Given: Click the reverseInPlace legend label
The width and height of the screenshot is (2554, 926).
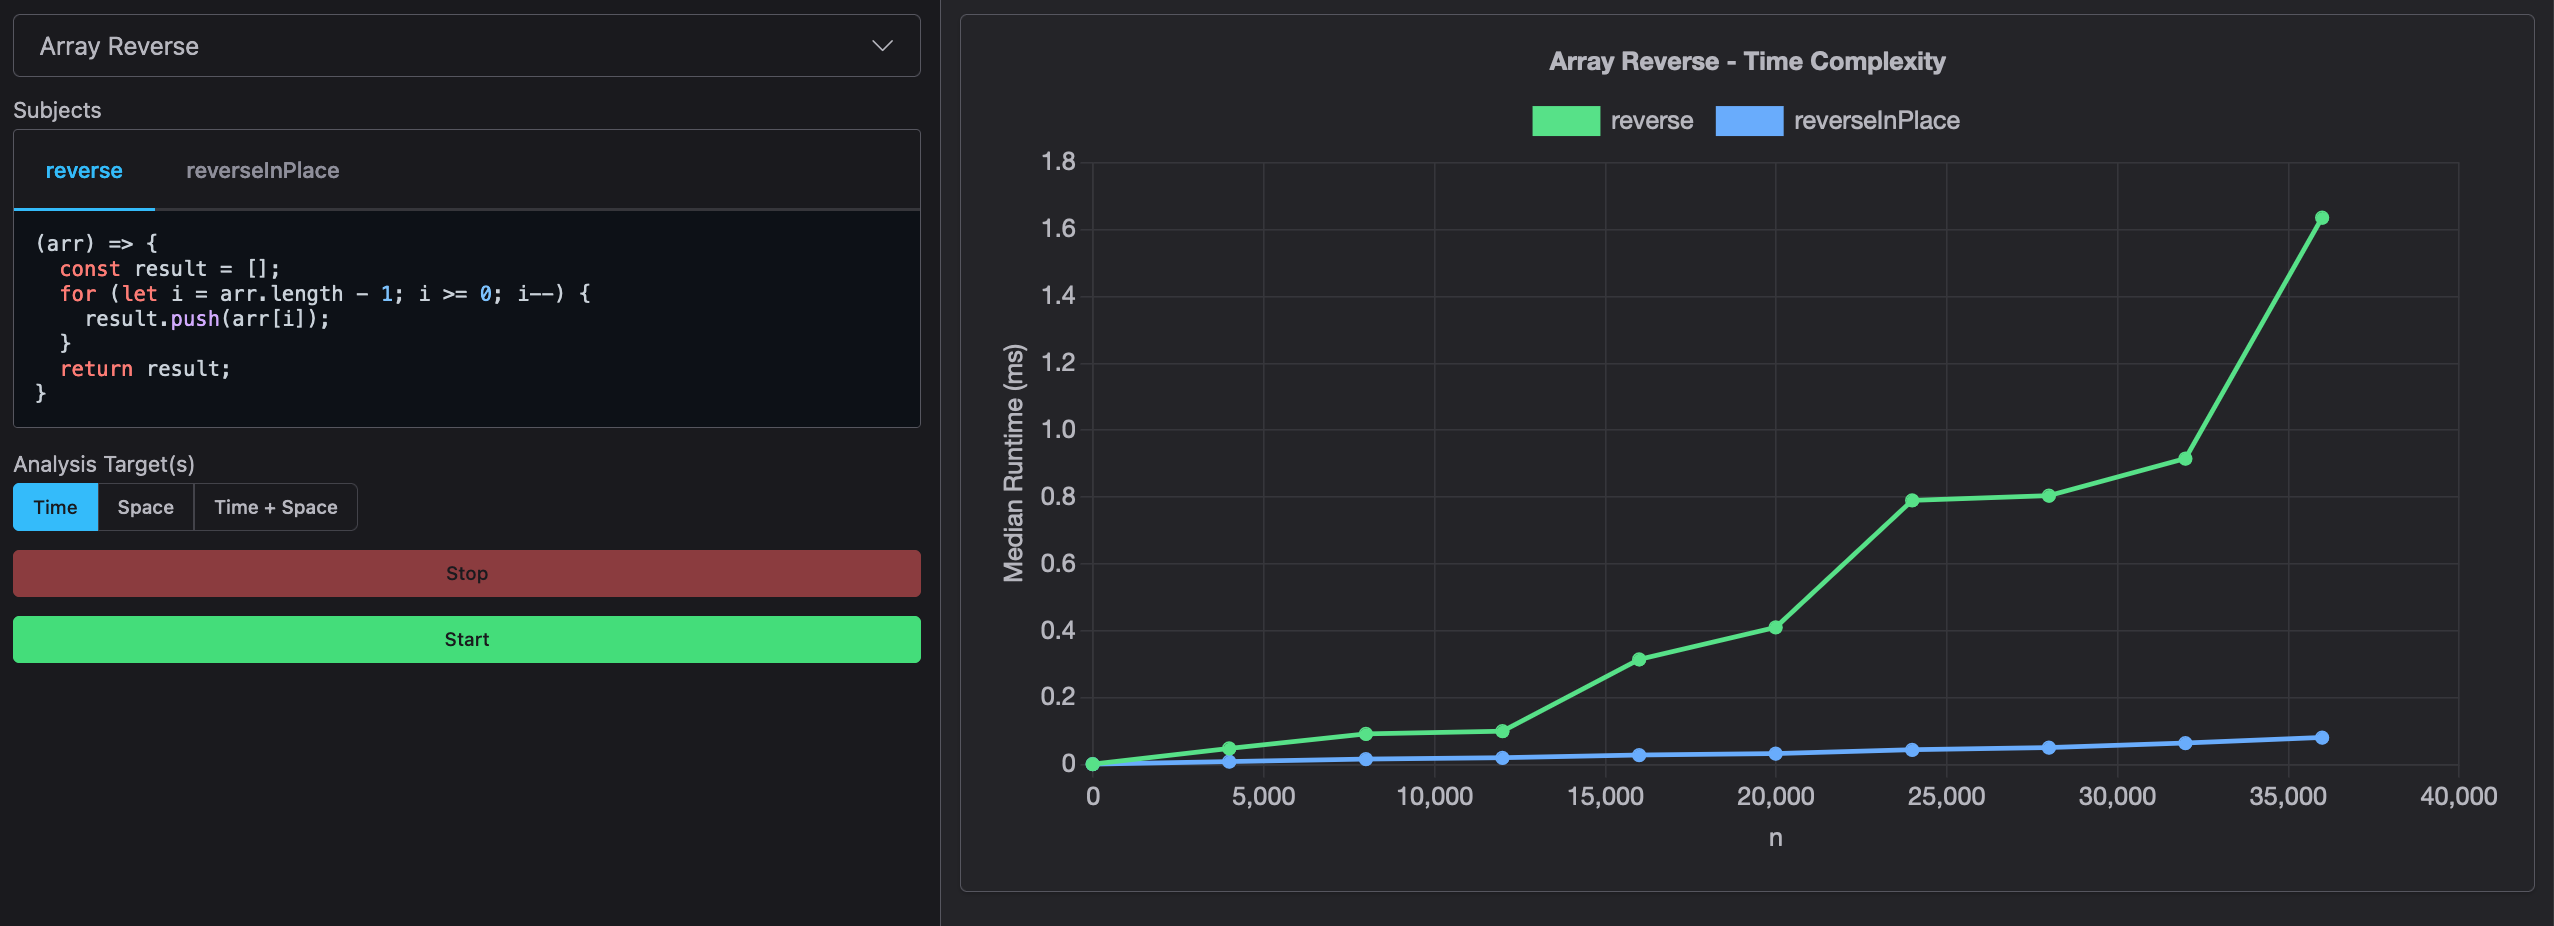Looking at the screenshot, I should pyautogui.click(x=1876, y=121).
